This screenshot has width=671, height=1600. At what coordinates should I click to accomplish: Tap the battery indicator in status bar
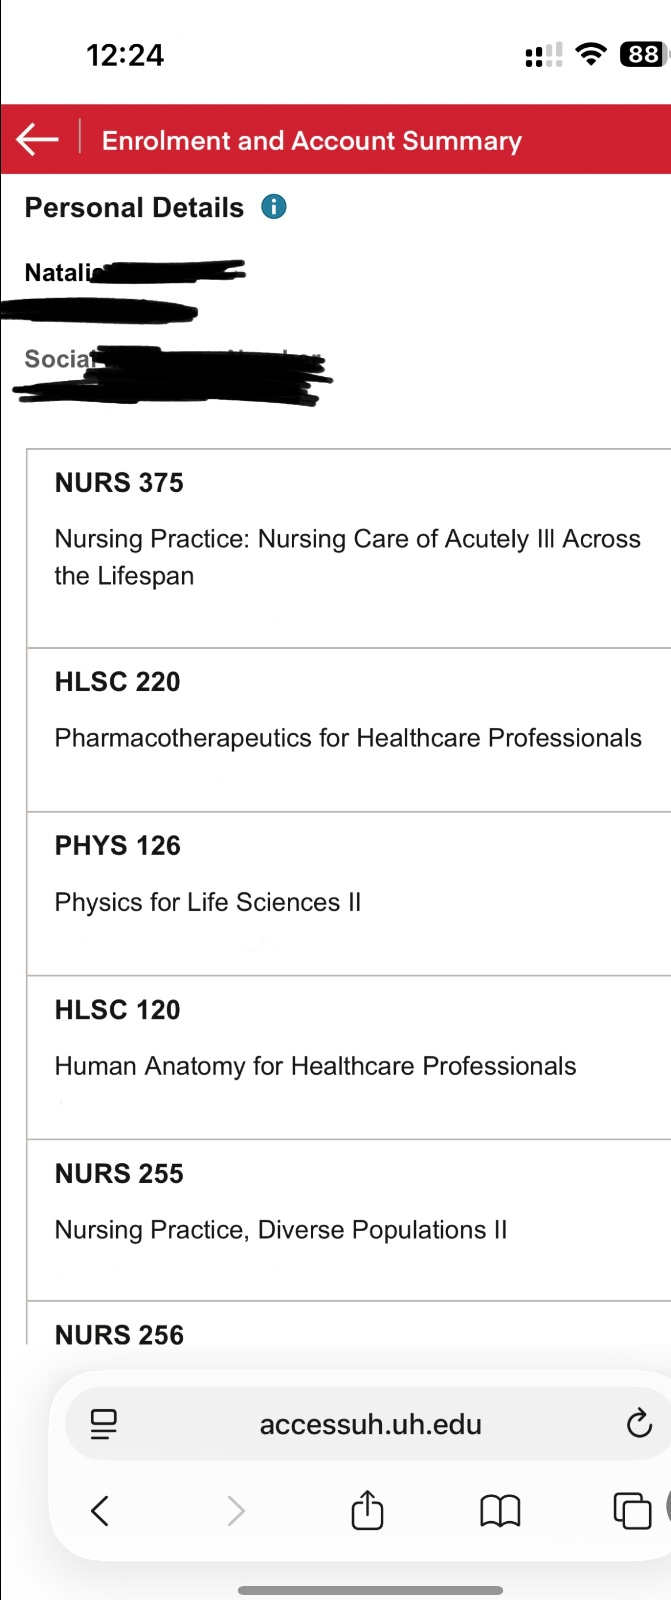(641, 54)
